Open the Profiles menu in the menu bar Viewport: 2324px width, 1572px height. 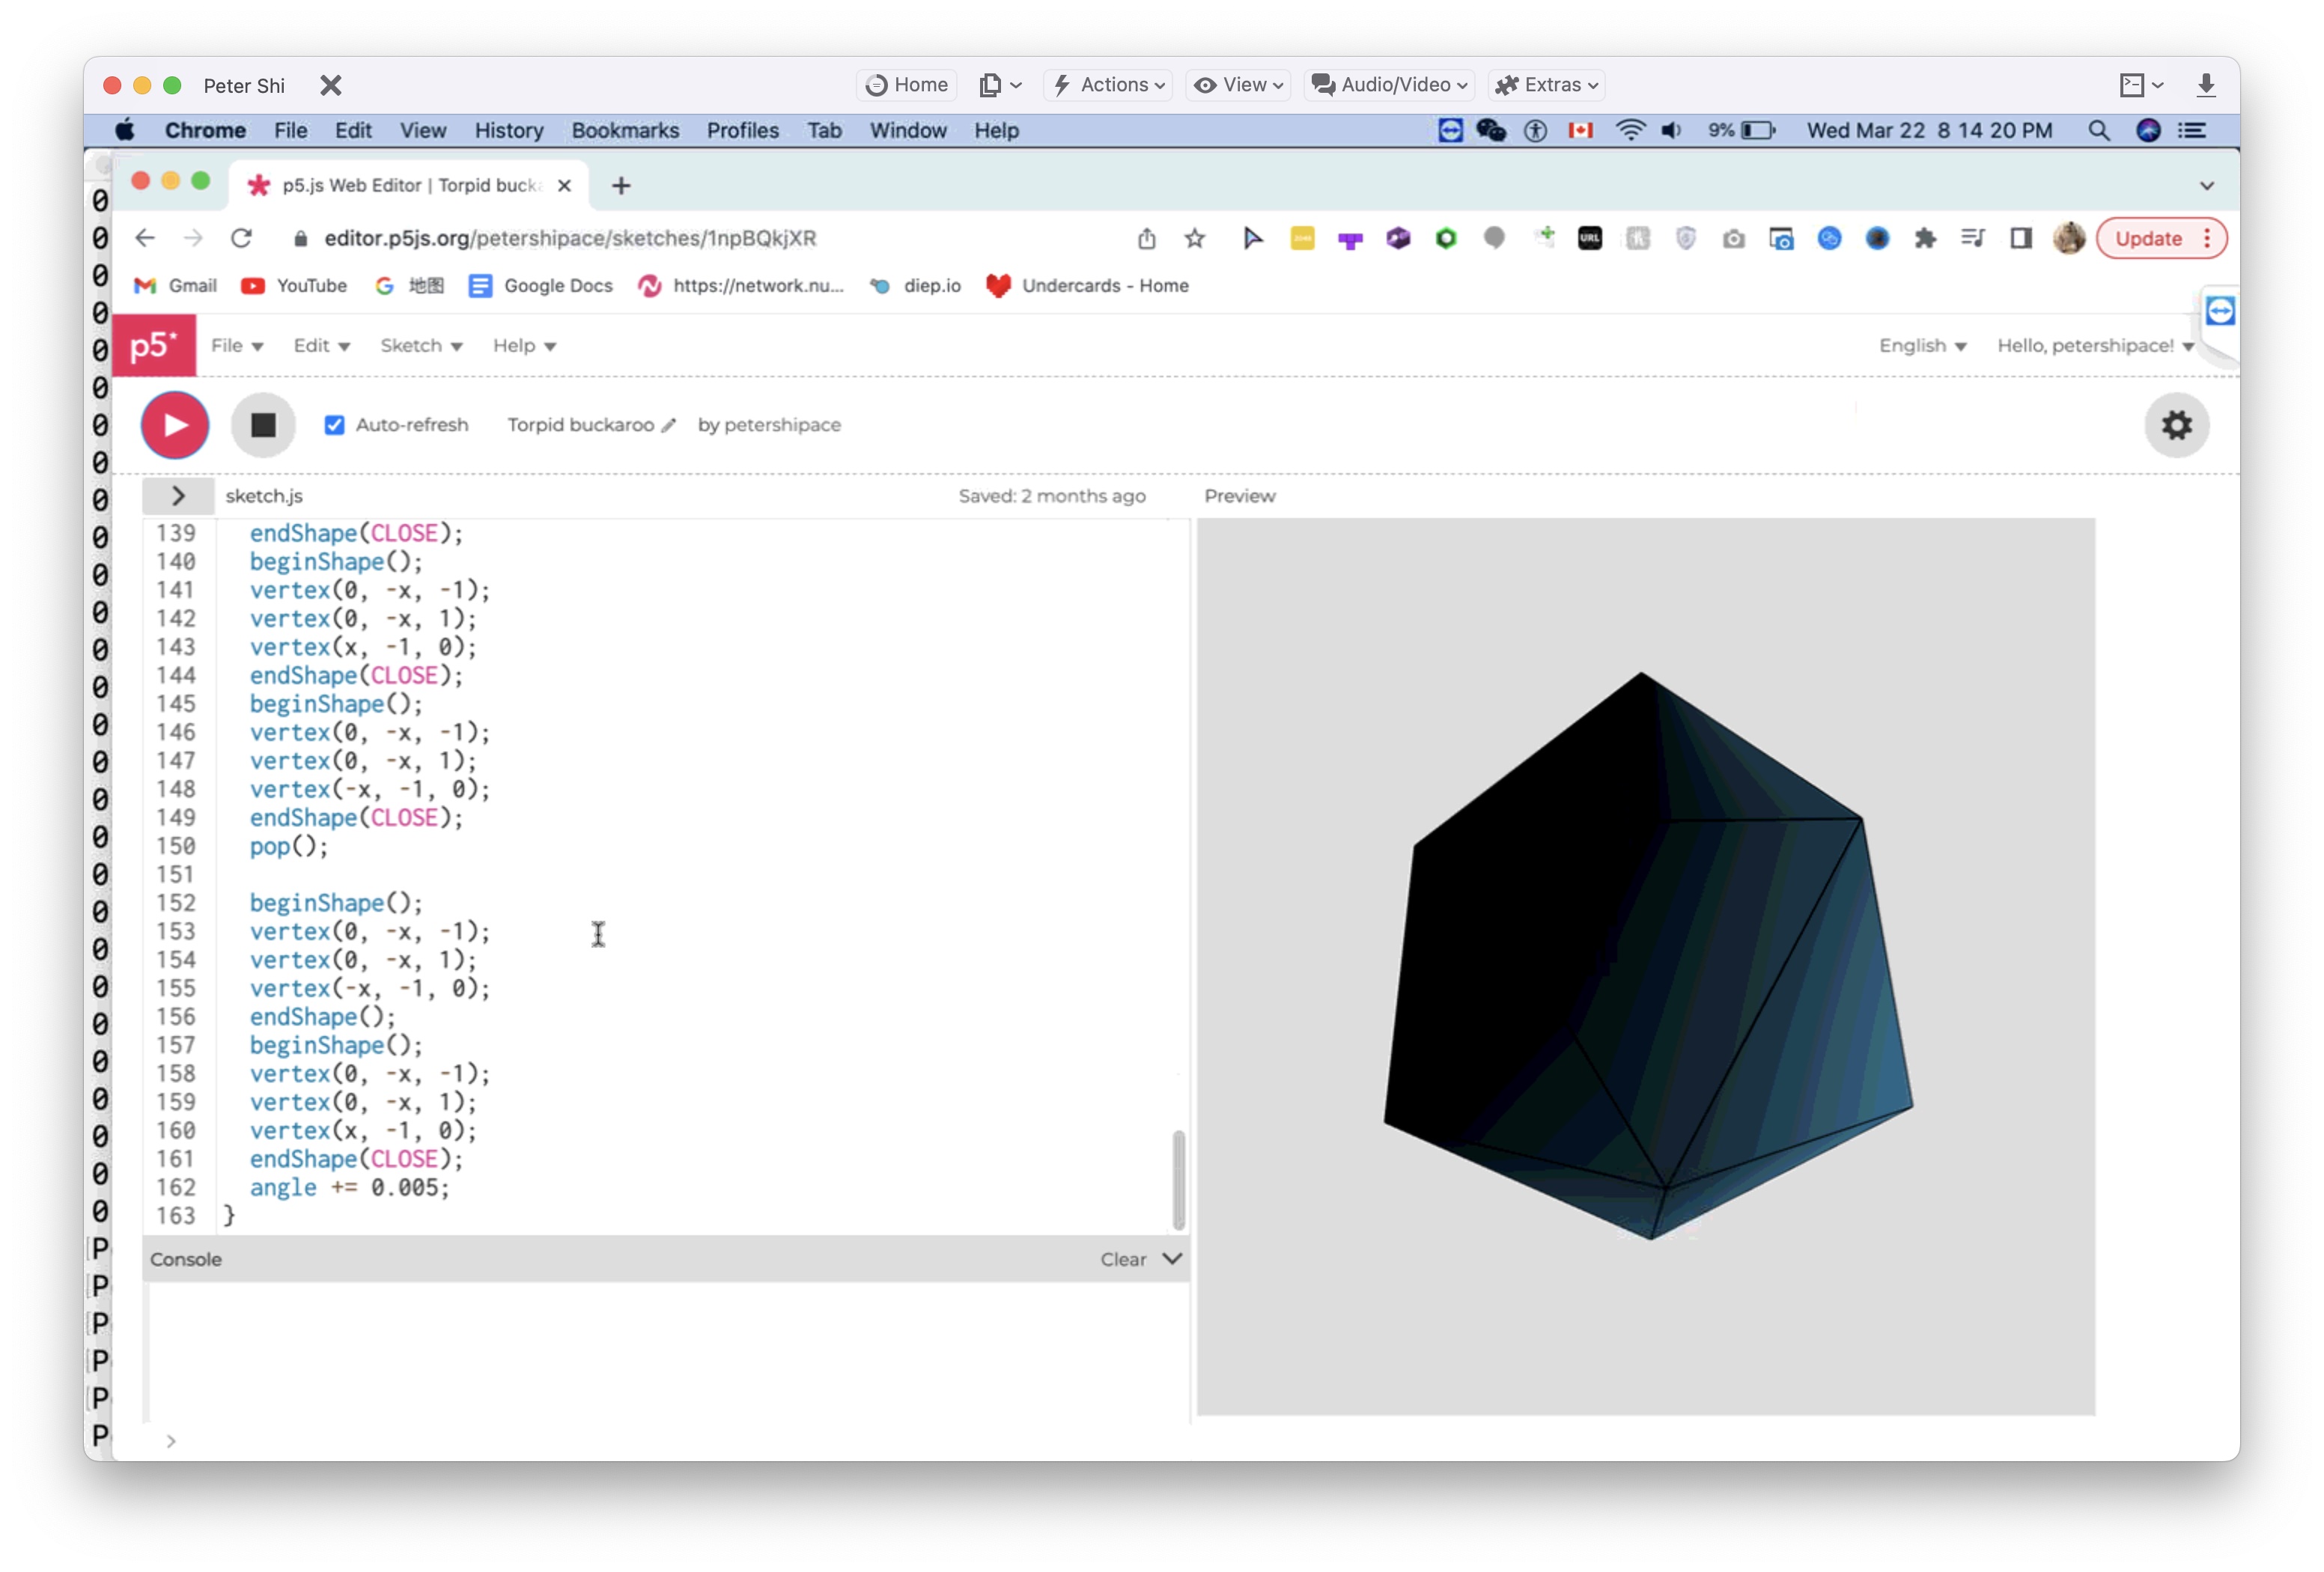[742, 130]
